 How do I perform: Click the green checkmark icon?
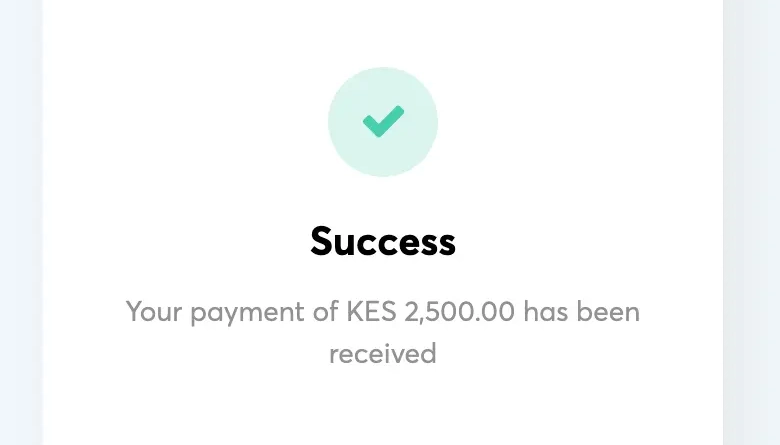coord(383,121)
